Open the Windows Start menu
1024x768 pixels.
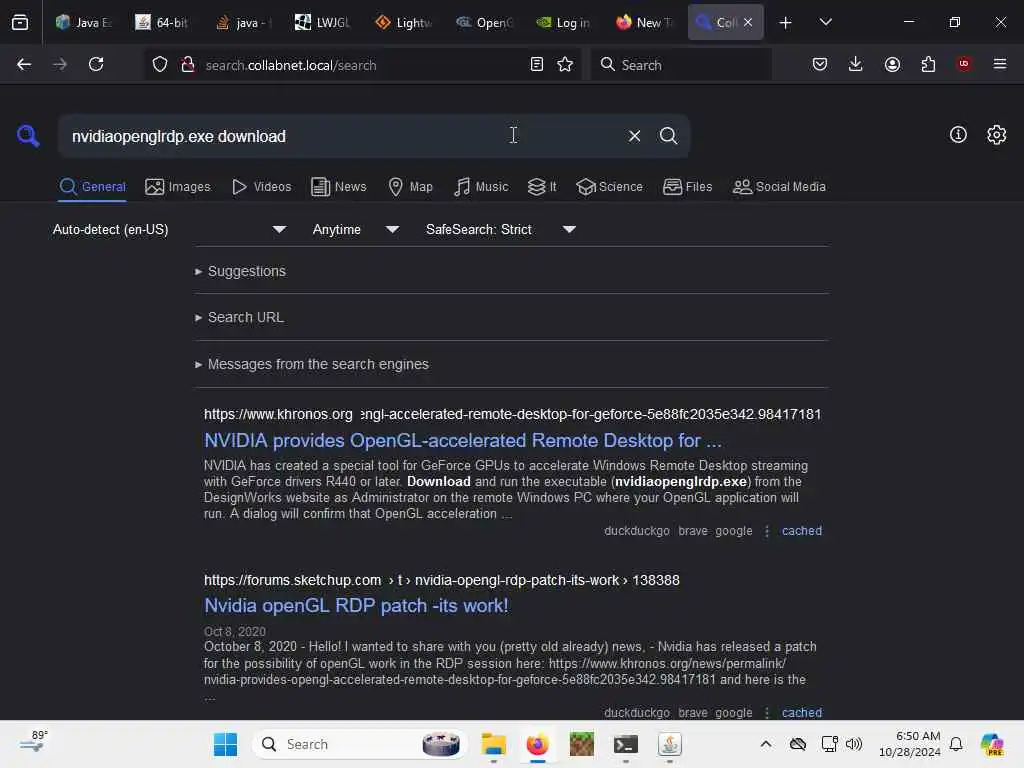(226, 744)
